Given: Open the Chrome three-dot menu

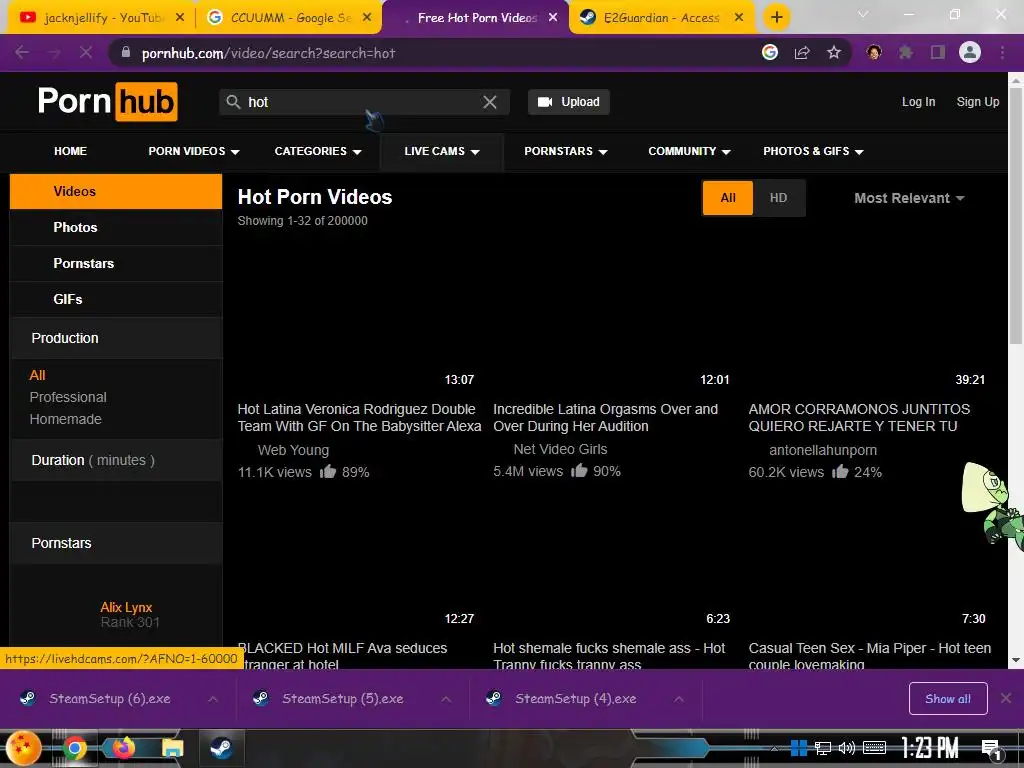Looking at the screenshot, I should (x=1002, y=52).
